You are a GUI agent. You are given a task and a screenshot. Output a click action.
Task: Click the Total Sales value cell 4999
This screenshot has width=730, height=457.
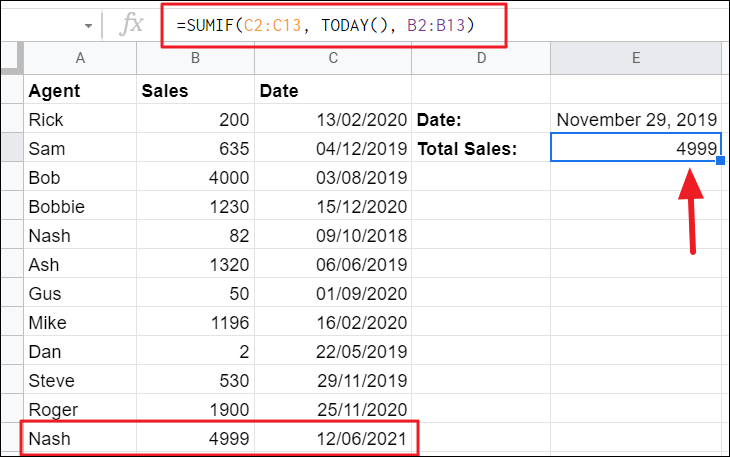pyautogui.click(x=636, y=149)
